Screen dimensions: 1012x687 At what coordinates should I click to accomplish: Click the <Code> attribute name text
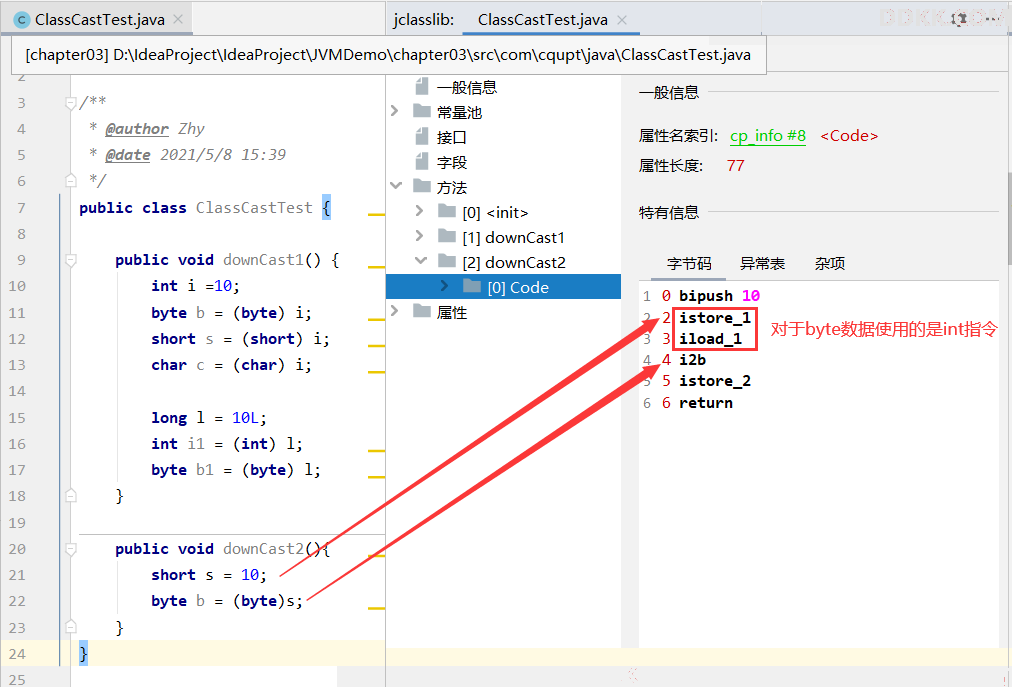[849, 136]
